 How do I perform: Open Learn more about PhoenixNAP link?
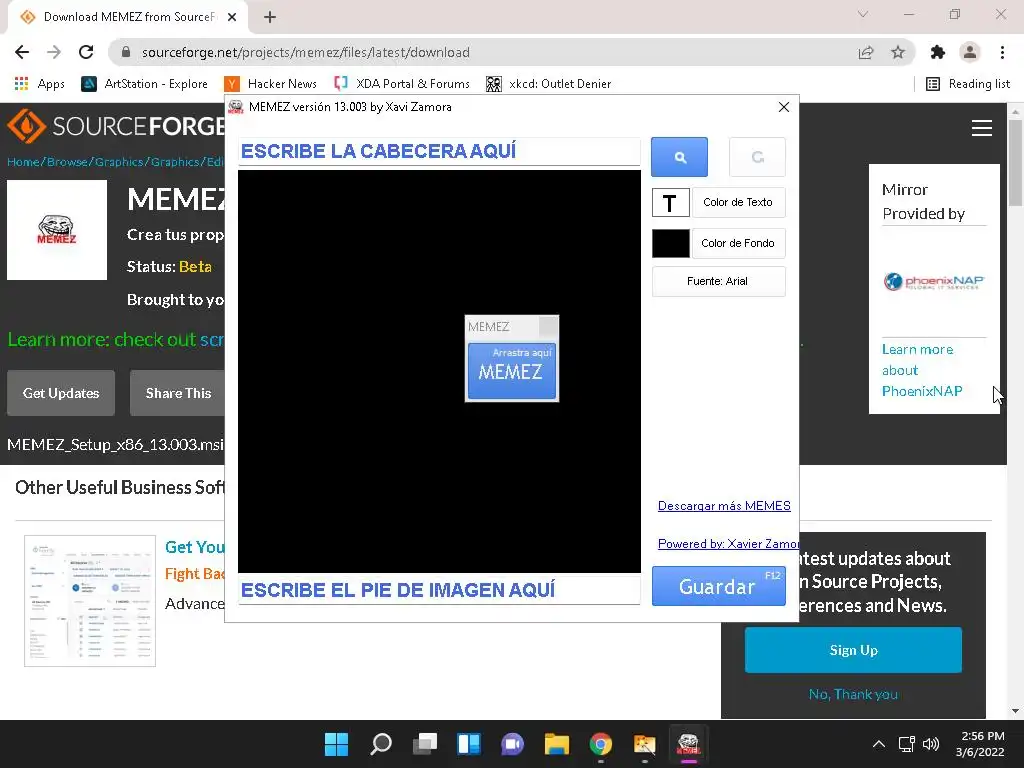tap(921, 370)
